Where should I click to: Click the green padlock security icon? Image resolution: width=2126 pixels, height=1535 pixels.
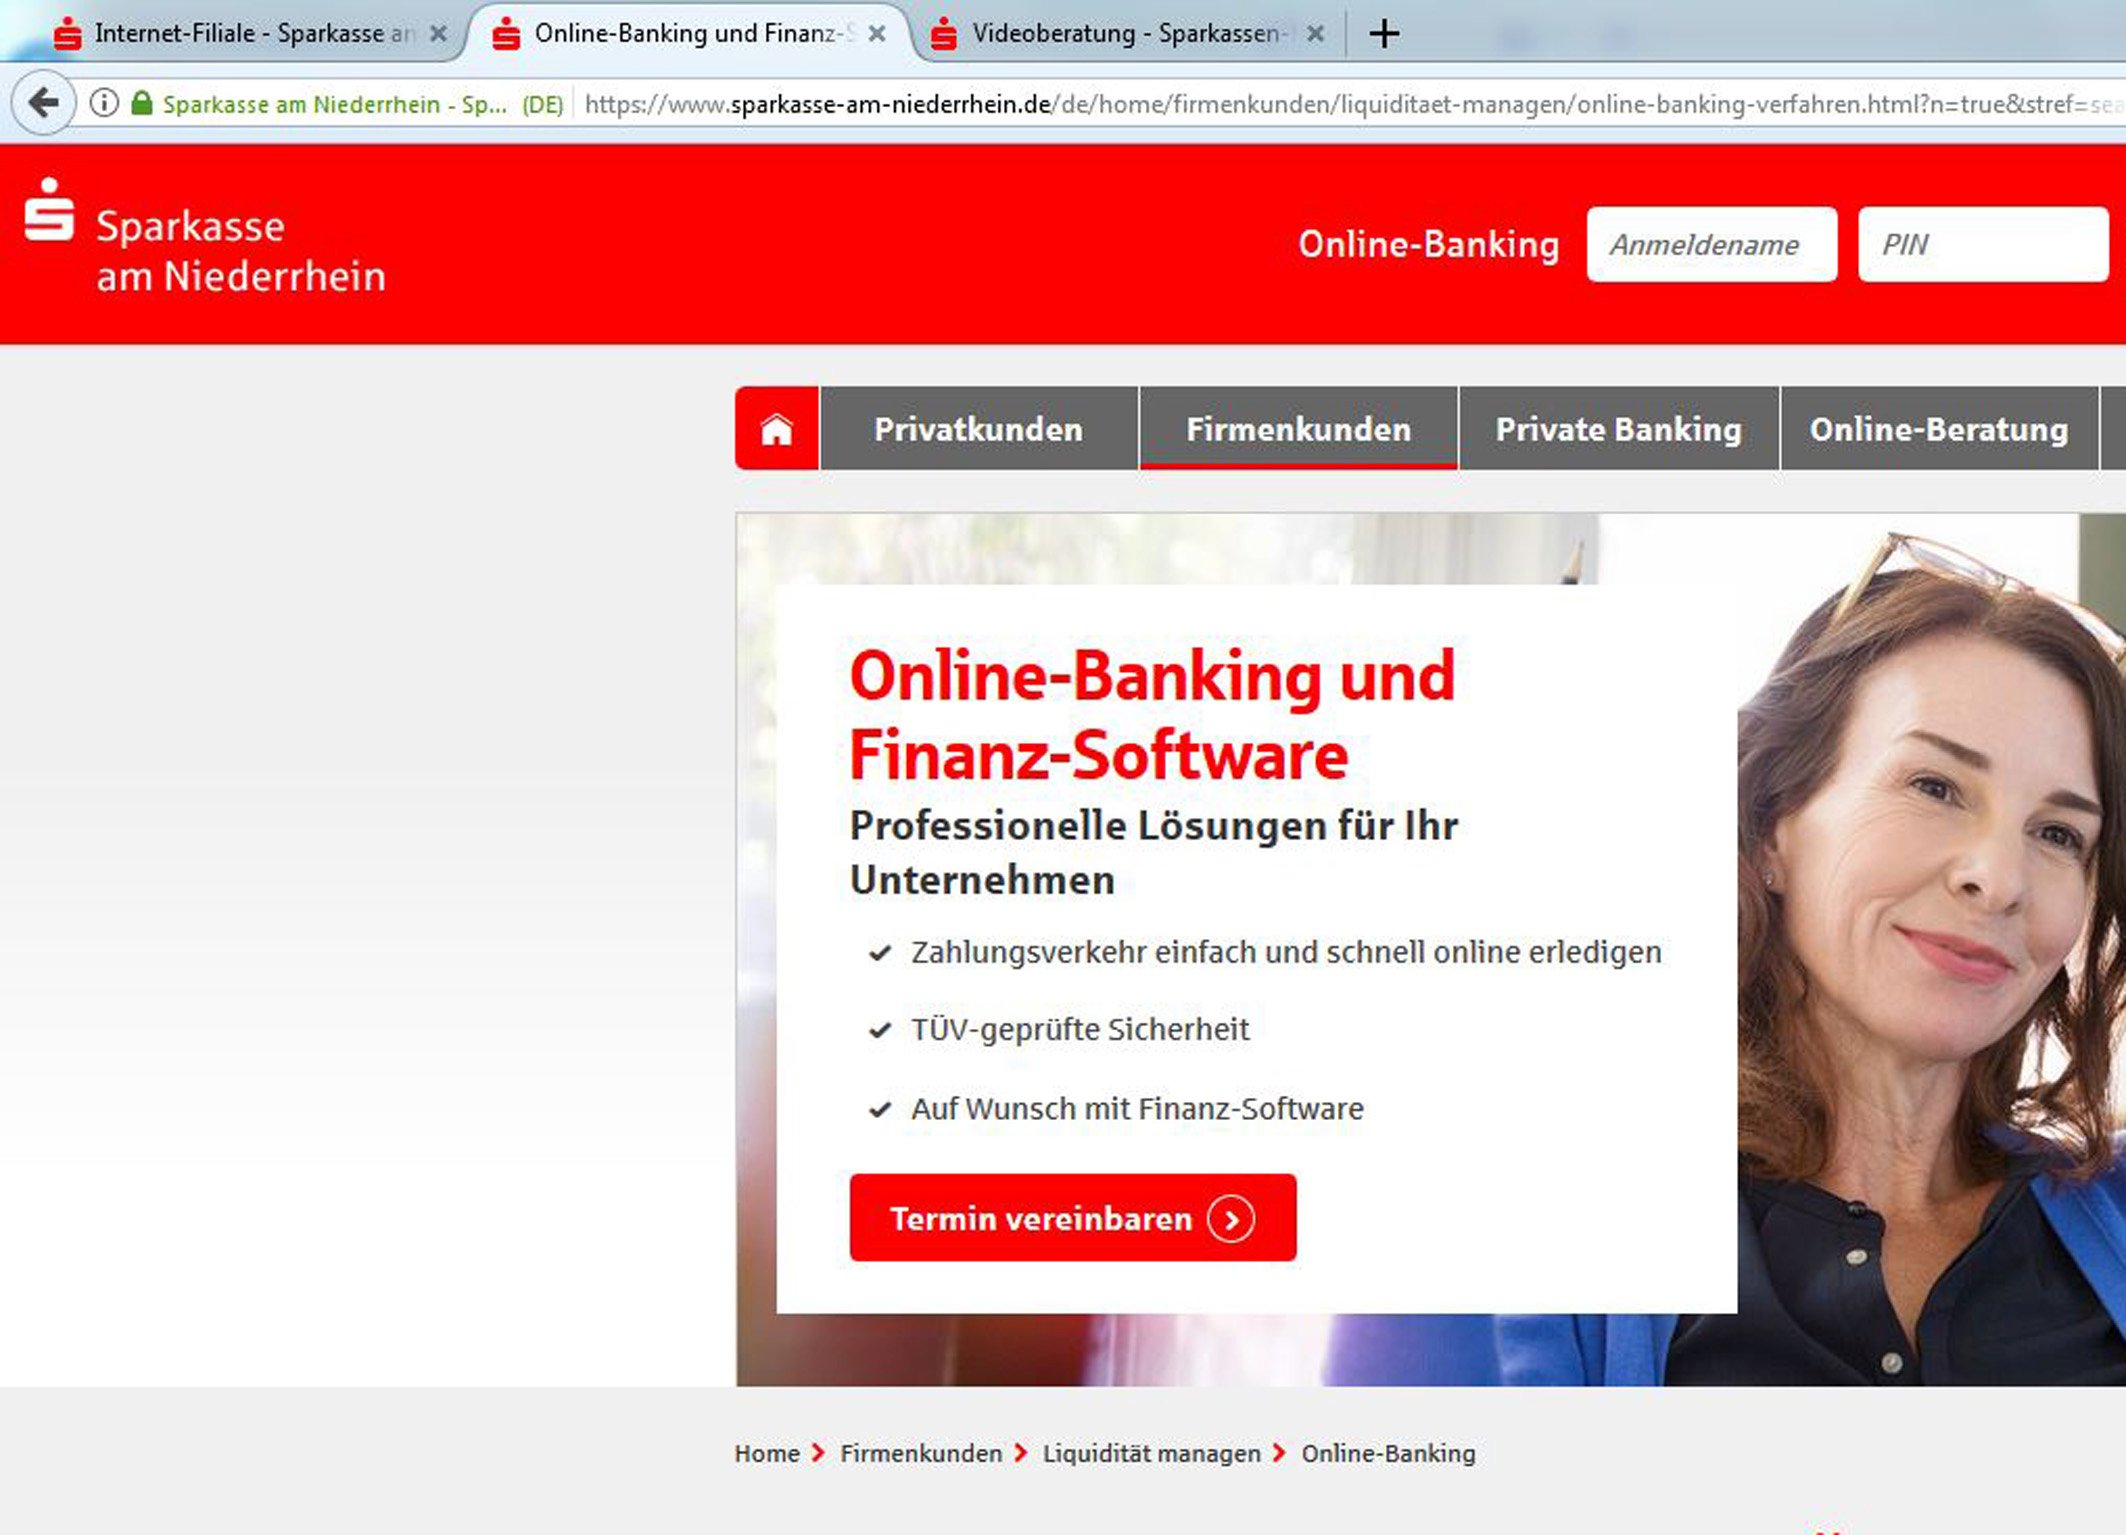(x=142, y=103)
